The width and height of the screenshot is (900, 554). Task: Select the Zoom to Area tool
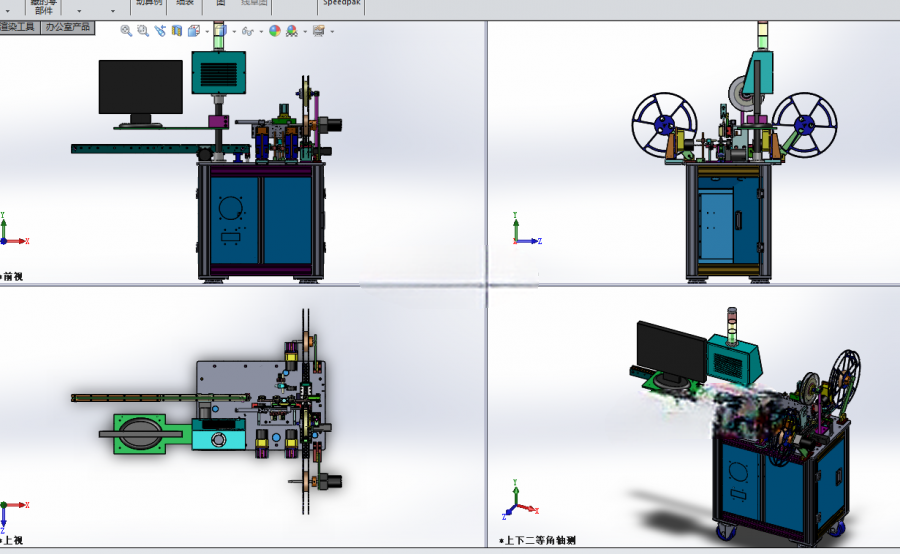click(143, 31)
